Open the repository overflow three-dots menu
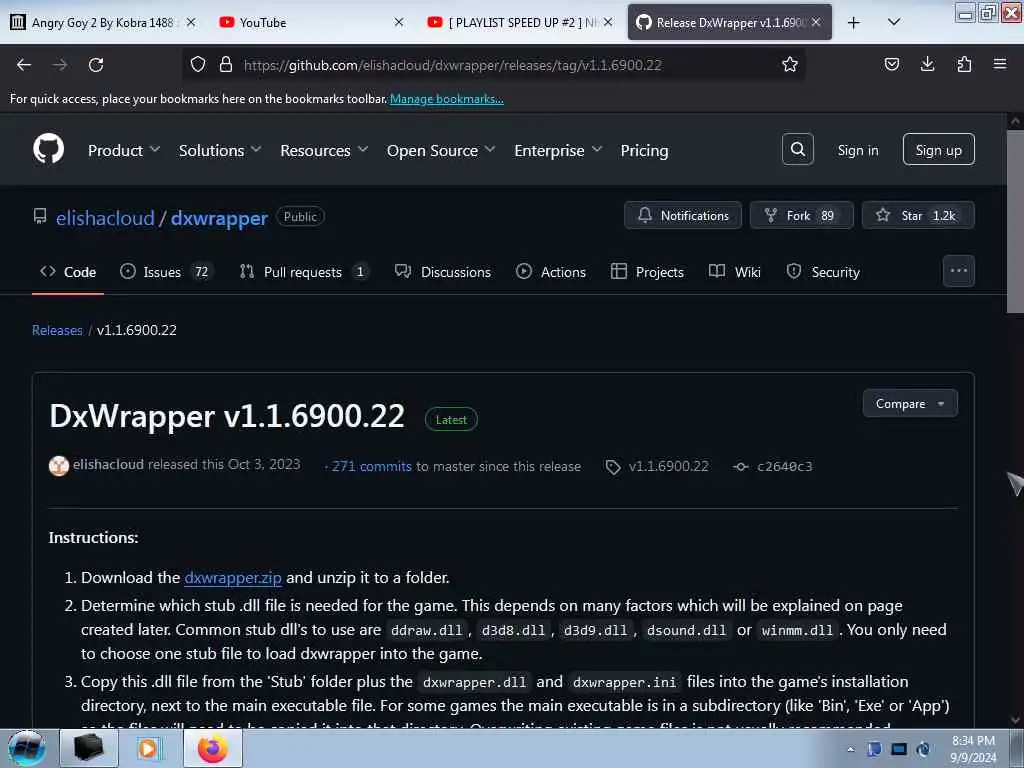The height and width of the screenshot is (768, 1024). 958,271
